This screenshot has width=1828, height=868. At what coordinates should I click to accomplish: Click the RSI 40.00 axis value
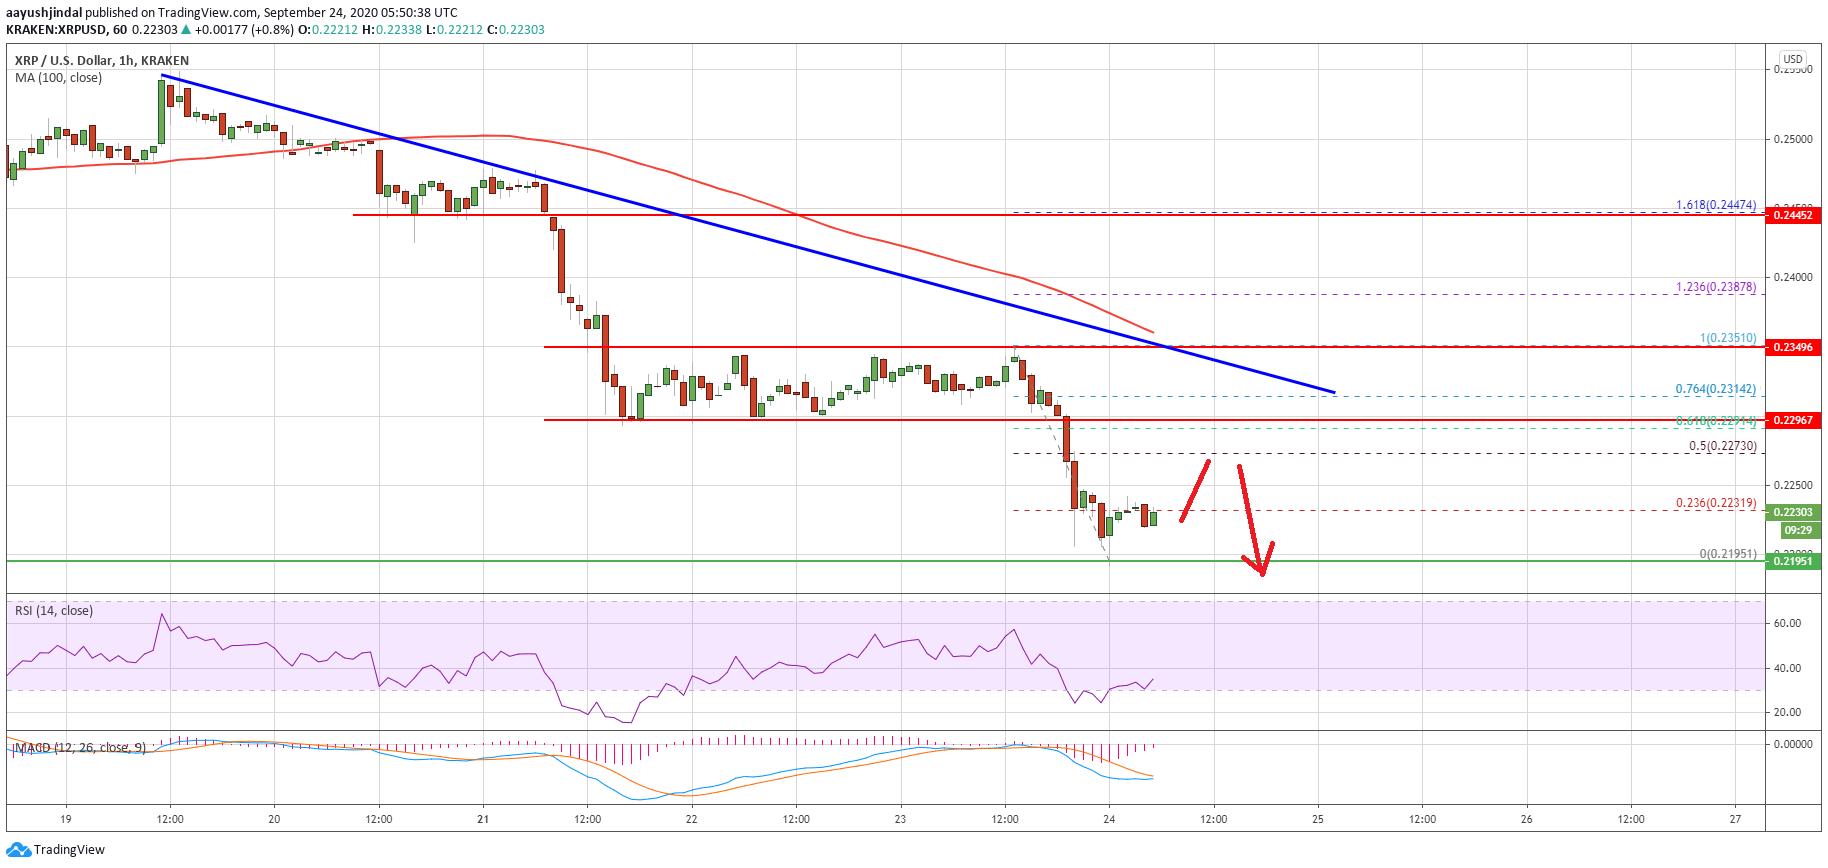click(1787, 668)
